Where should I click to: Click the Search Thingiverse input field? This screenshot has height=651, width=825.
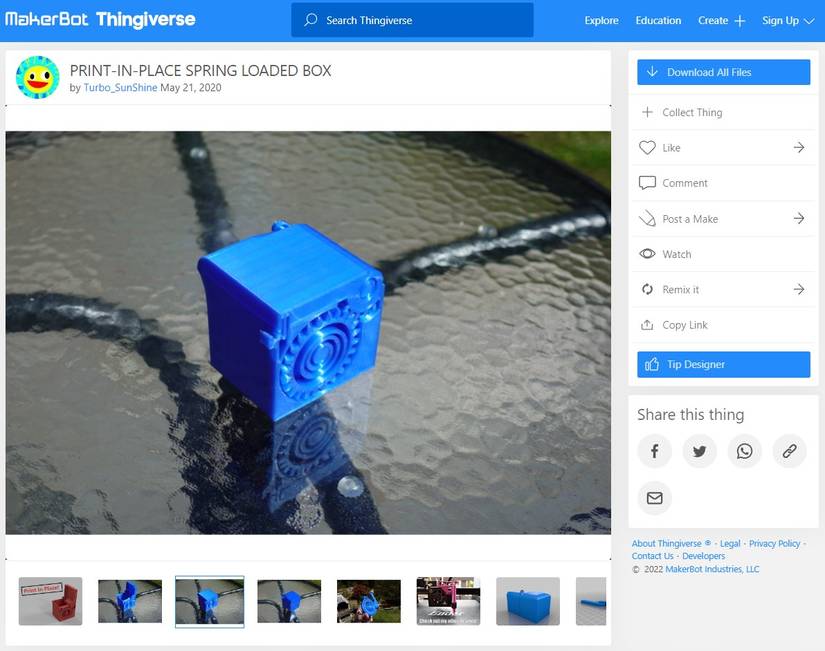(x=420, y=20)
